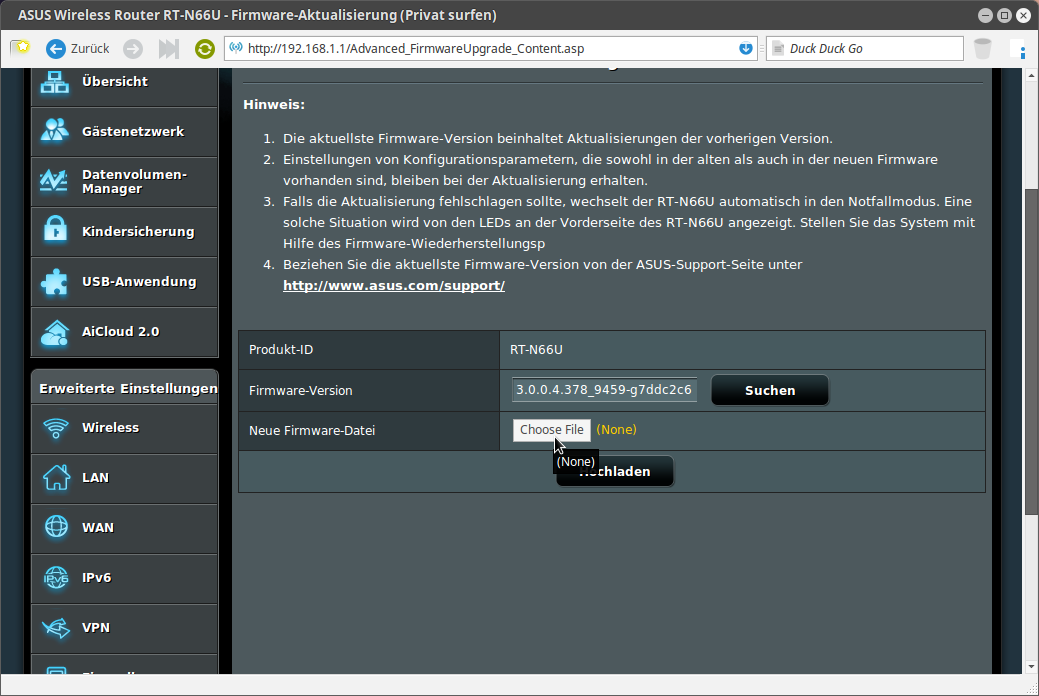Open the asus.com/support link
The image size is (1039, 696).
coord(394,286)
